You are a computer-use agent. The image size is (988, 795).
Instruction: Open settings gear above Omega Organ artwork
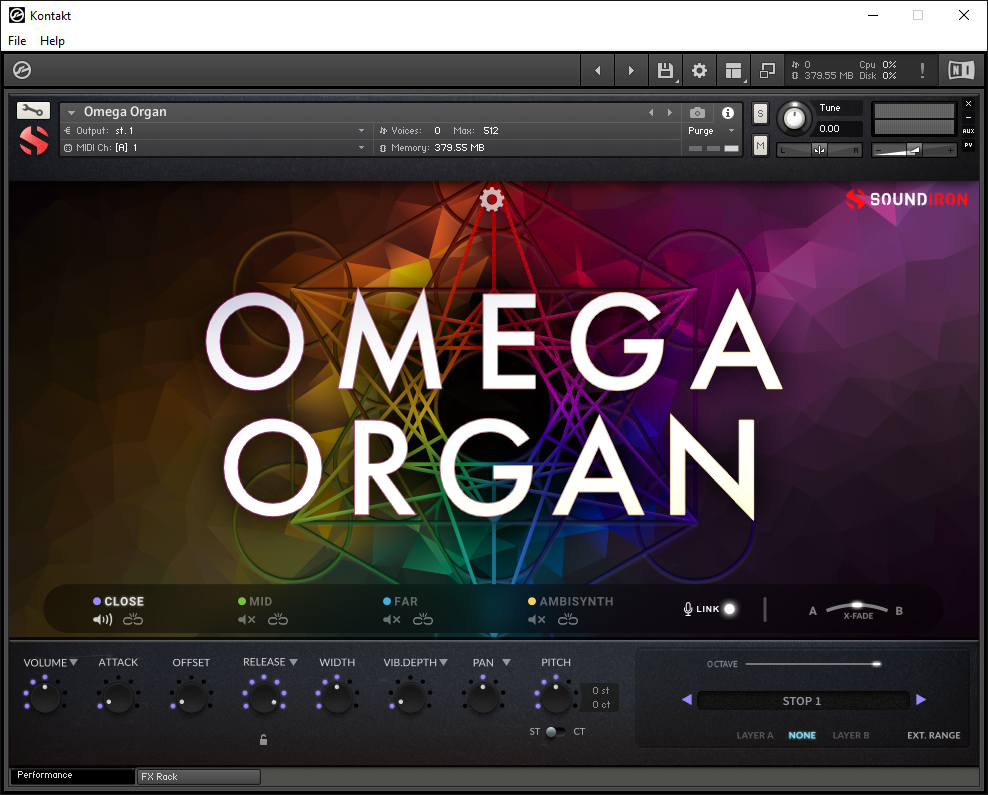tap(492, 200)
